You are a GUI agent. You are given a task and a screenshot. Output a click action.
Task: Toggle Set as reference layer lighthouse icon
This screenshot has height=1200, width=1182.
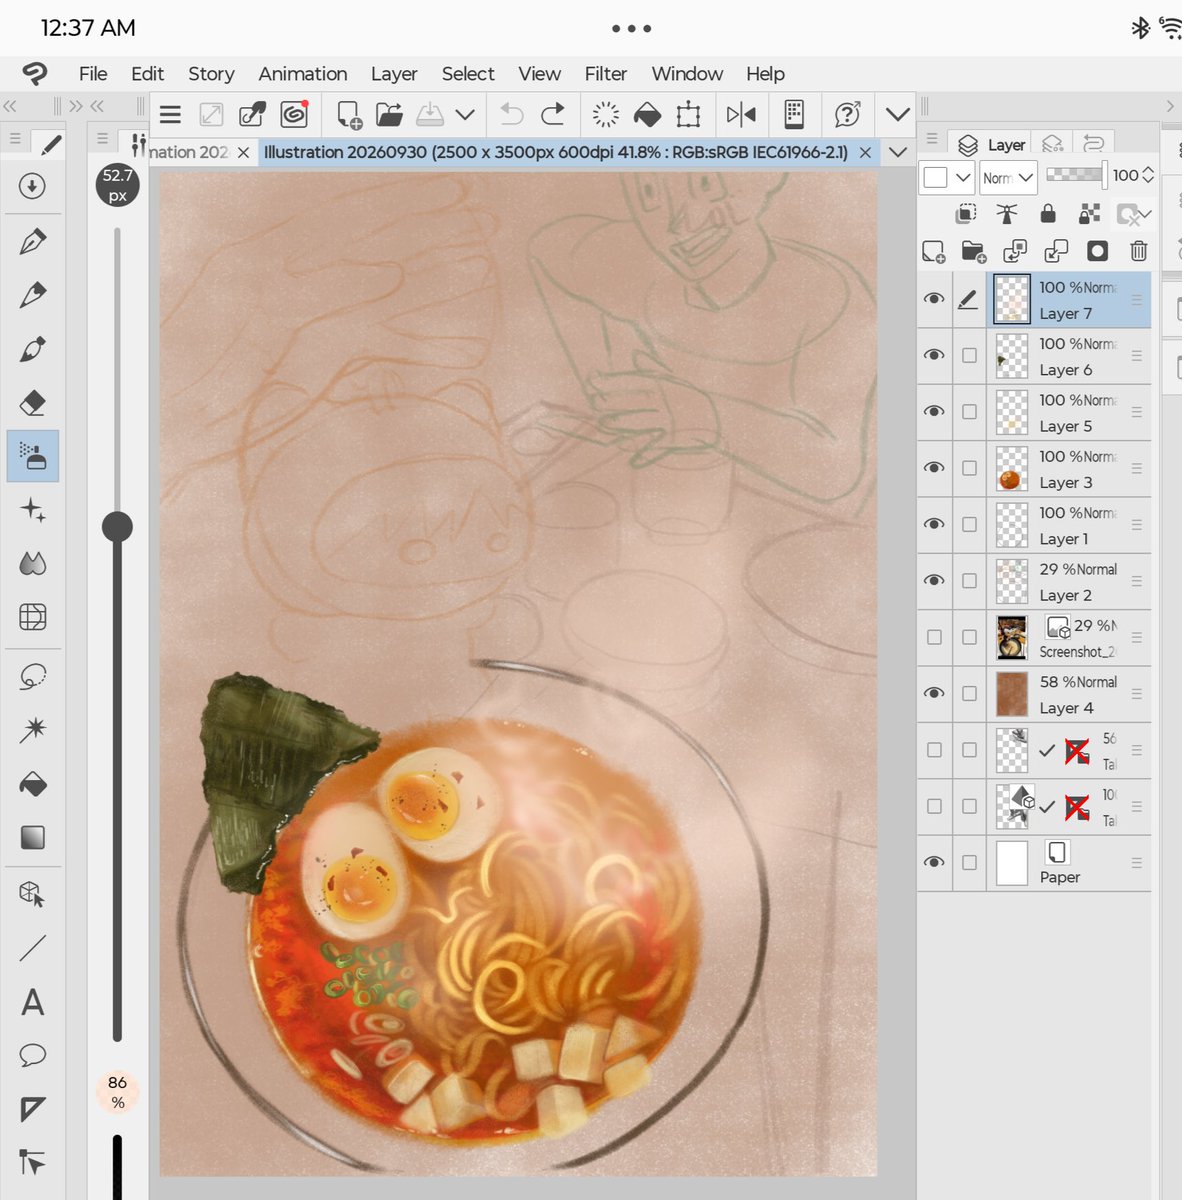(1007, 213)
